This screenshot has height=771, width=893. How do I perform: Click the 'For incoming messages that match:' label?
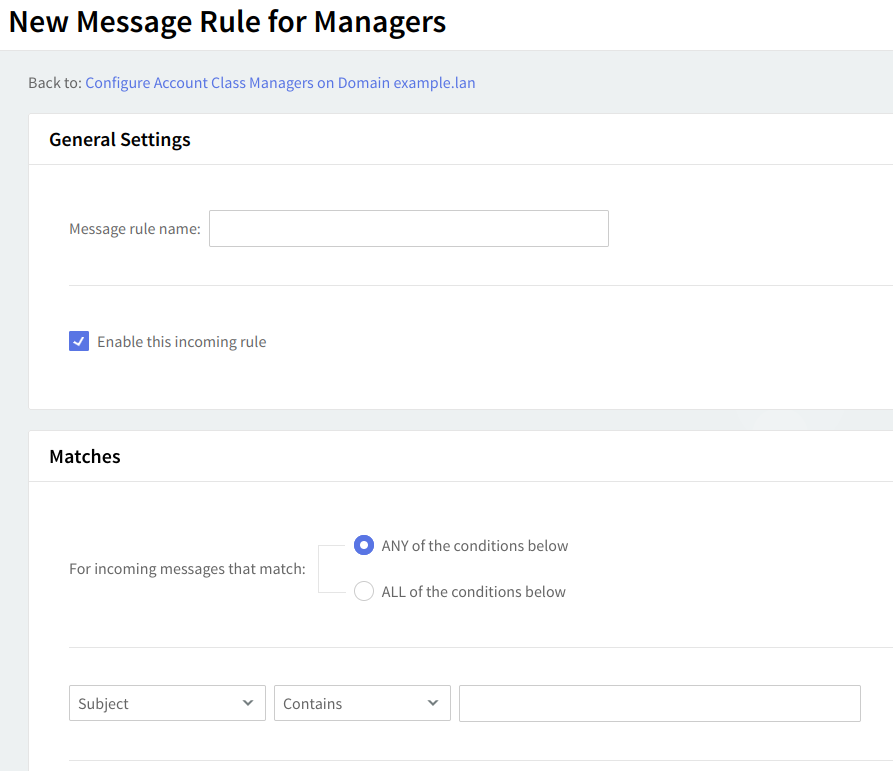pyautogui.click(x=187, y=569)
